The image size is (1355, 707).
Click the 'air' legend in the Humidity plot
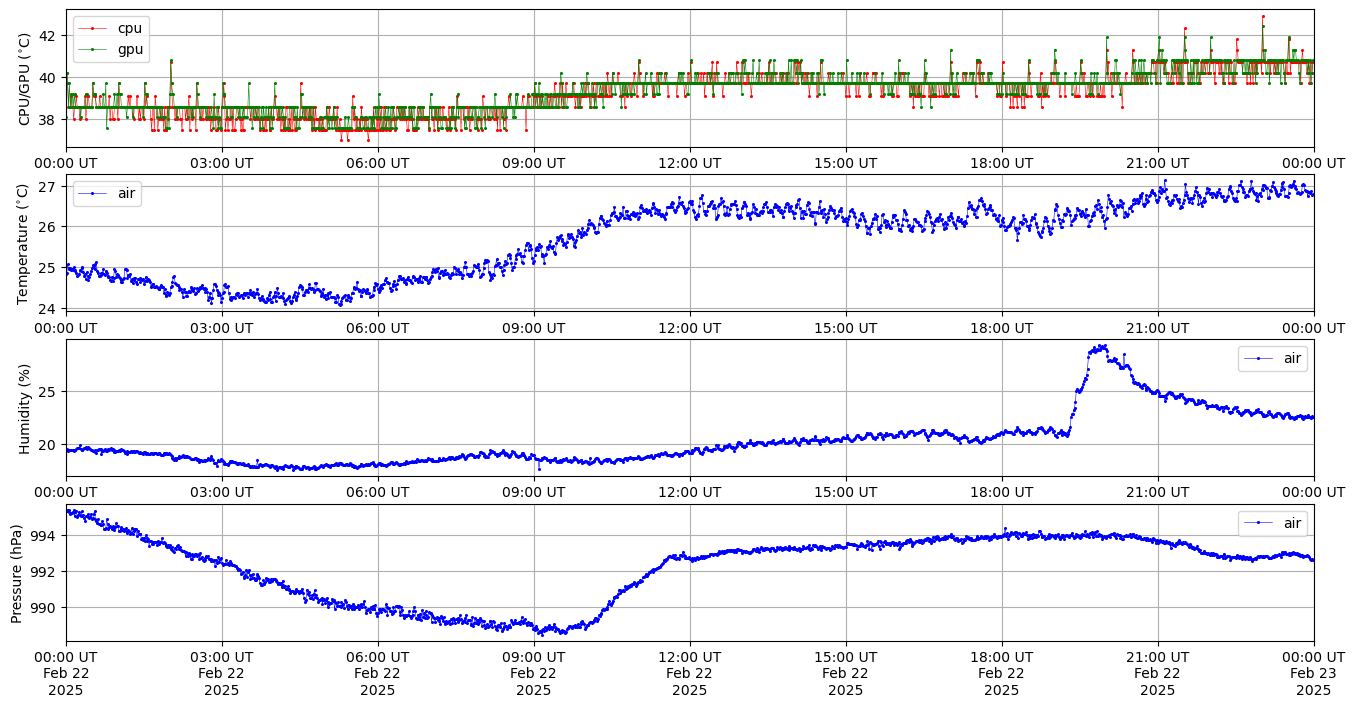tap(1272, 358)
